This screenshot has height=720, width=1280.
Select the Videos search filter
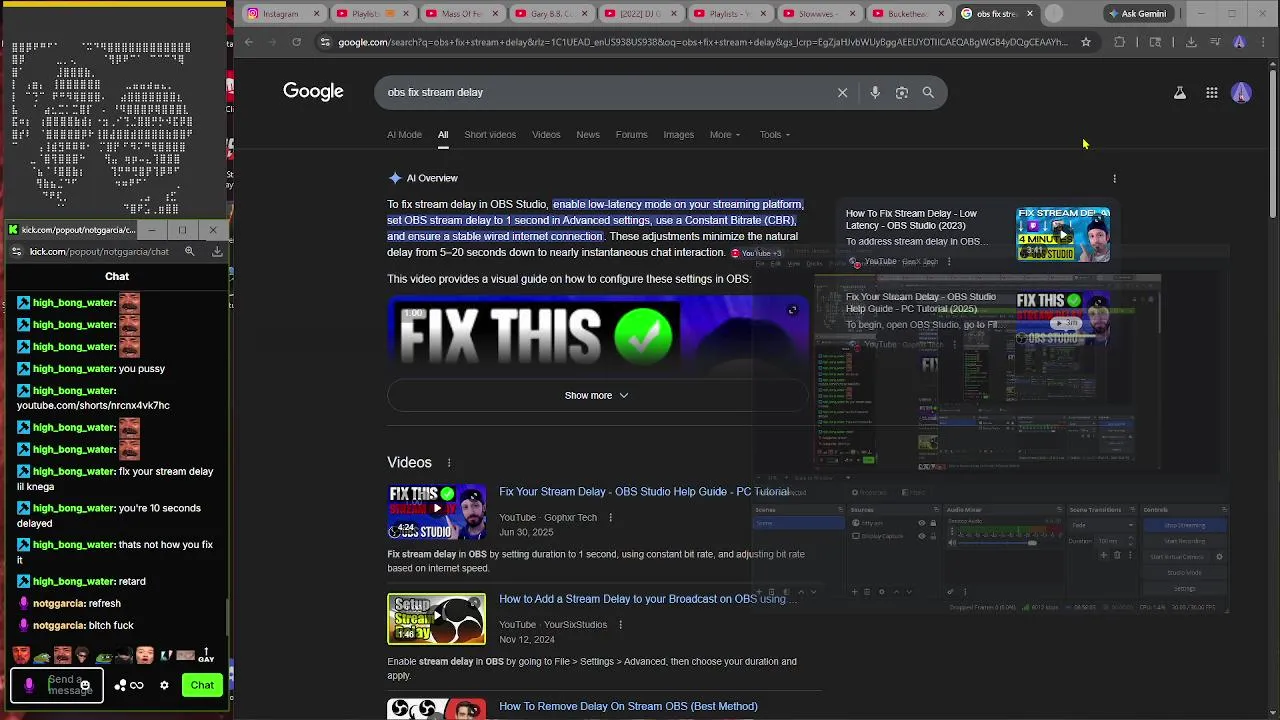[x=546, y=135]
